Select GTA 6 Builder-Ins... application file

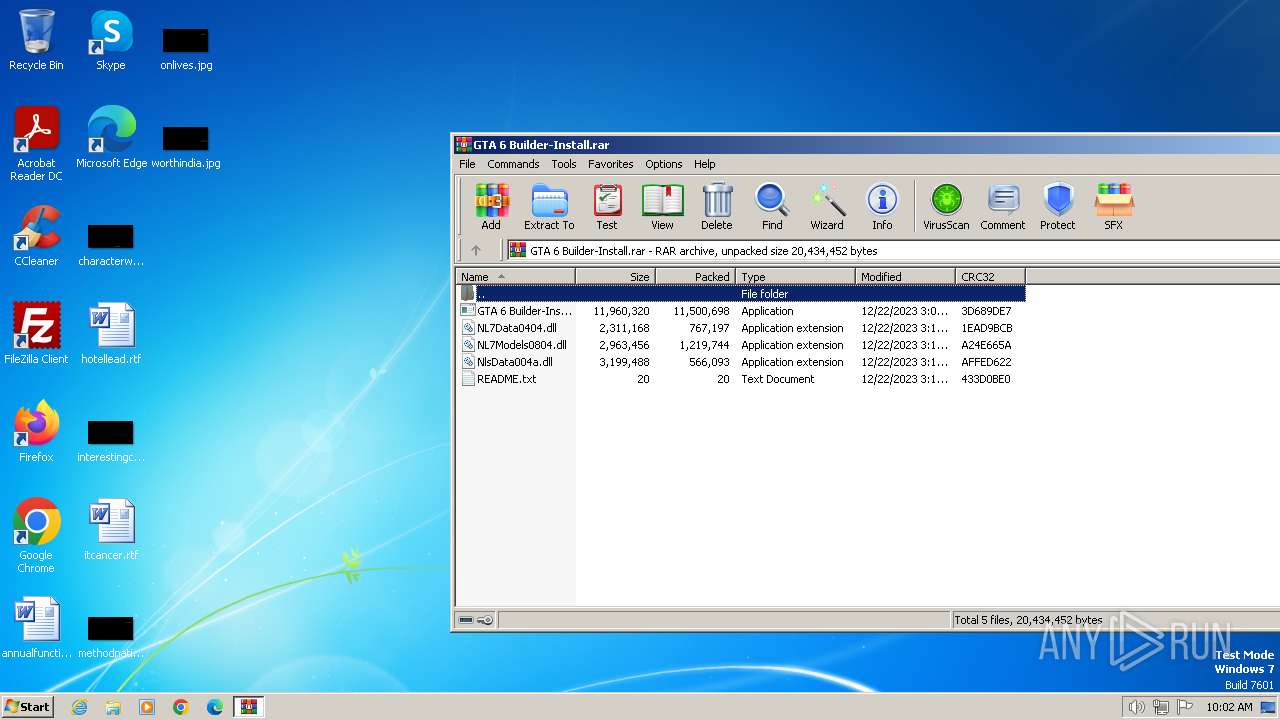click(x=741, y=311)
